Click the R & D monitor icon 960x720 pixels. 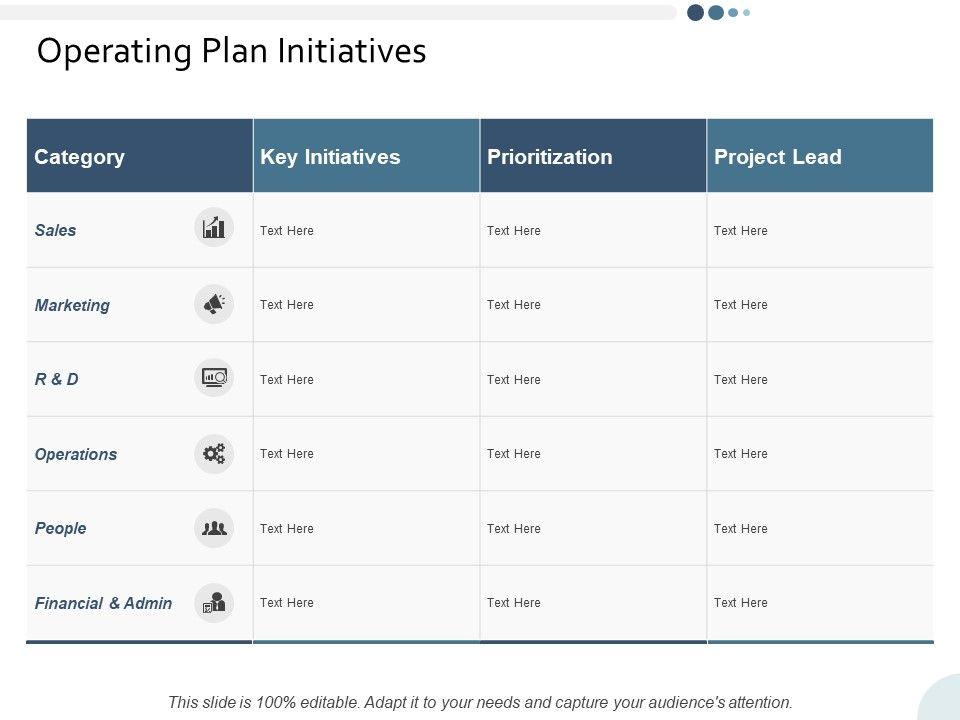(x=214, y=378)
